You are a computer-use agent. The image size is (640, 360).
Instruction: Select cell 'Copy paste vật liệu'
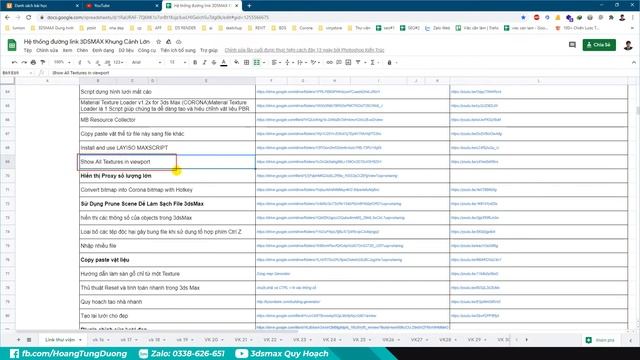click(167, 260)
